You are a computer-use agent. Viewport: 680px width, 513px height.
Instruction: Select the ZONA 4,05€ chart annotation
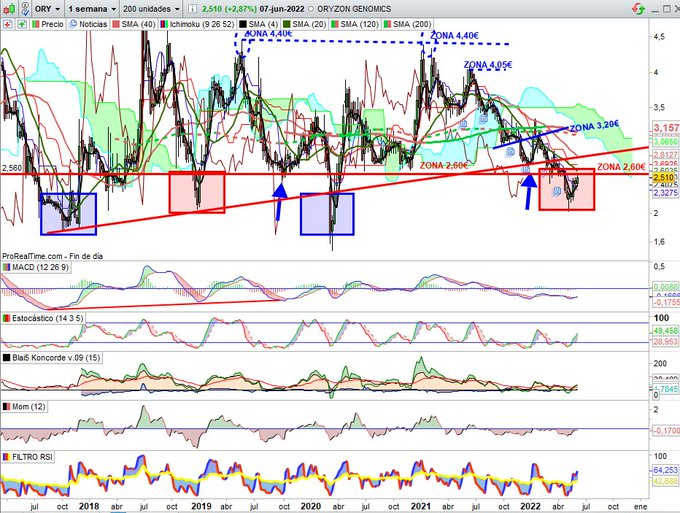488,65
